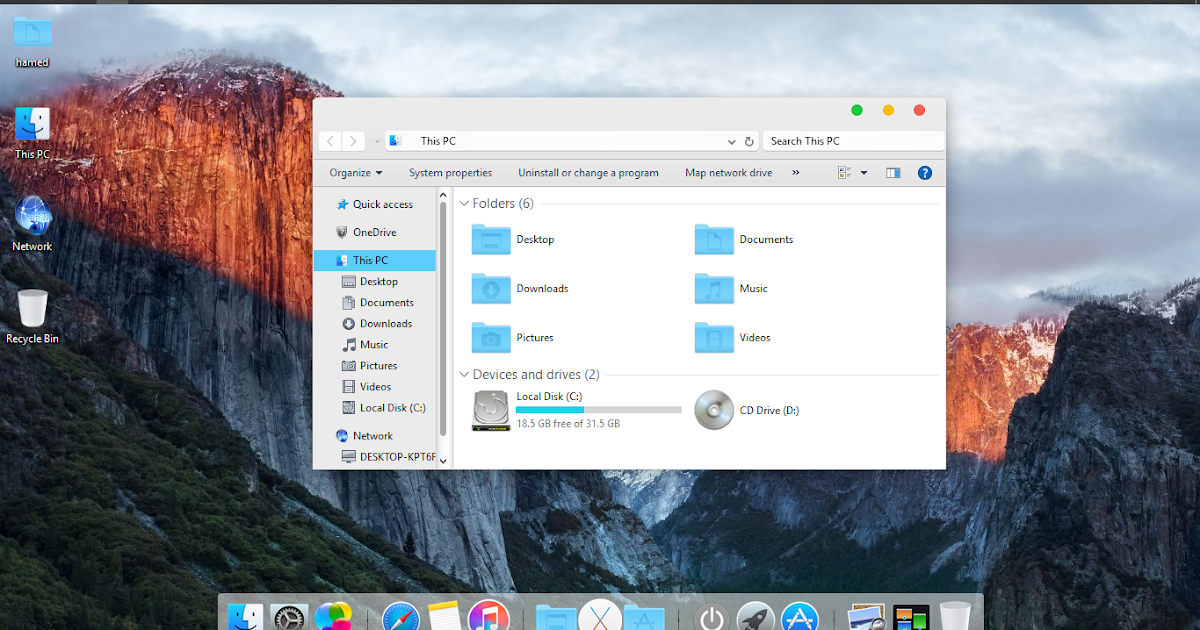This screenshot has width=1200, height=630.
Task: Click the scroll-down arrow of navigation pane
Action: (x=444, y=462)
